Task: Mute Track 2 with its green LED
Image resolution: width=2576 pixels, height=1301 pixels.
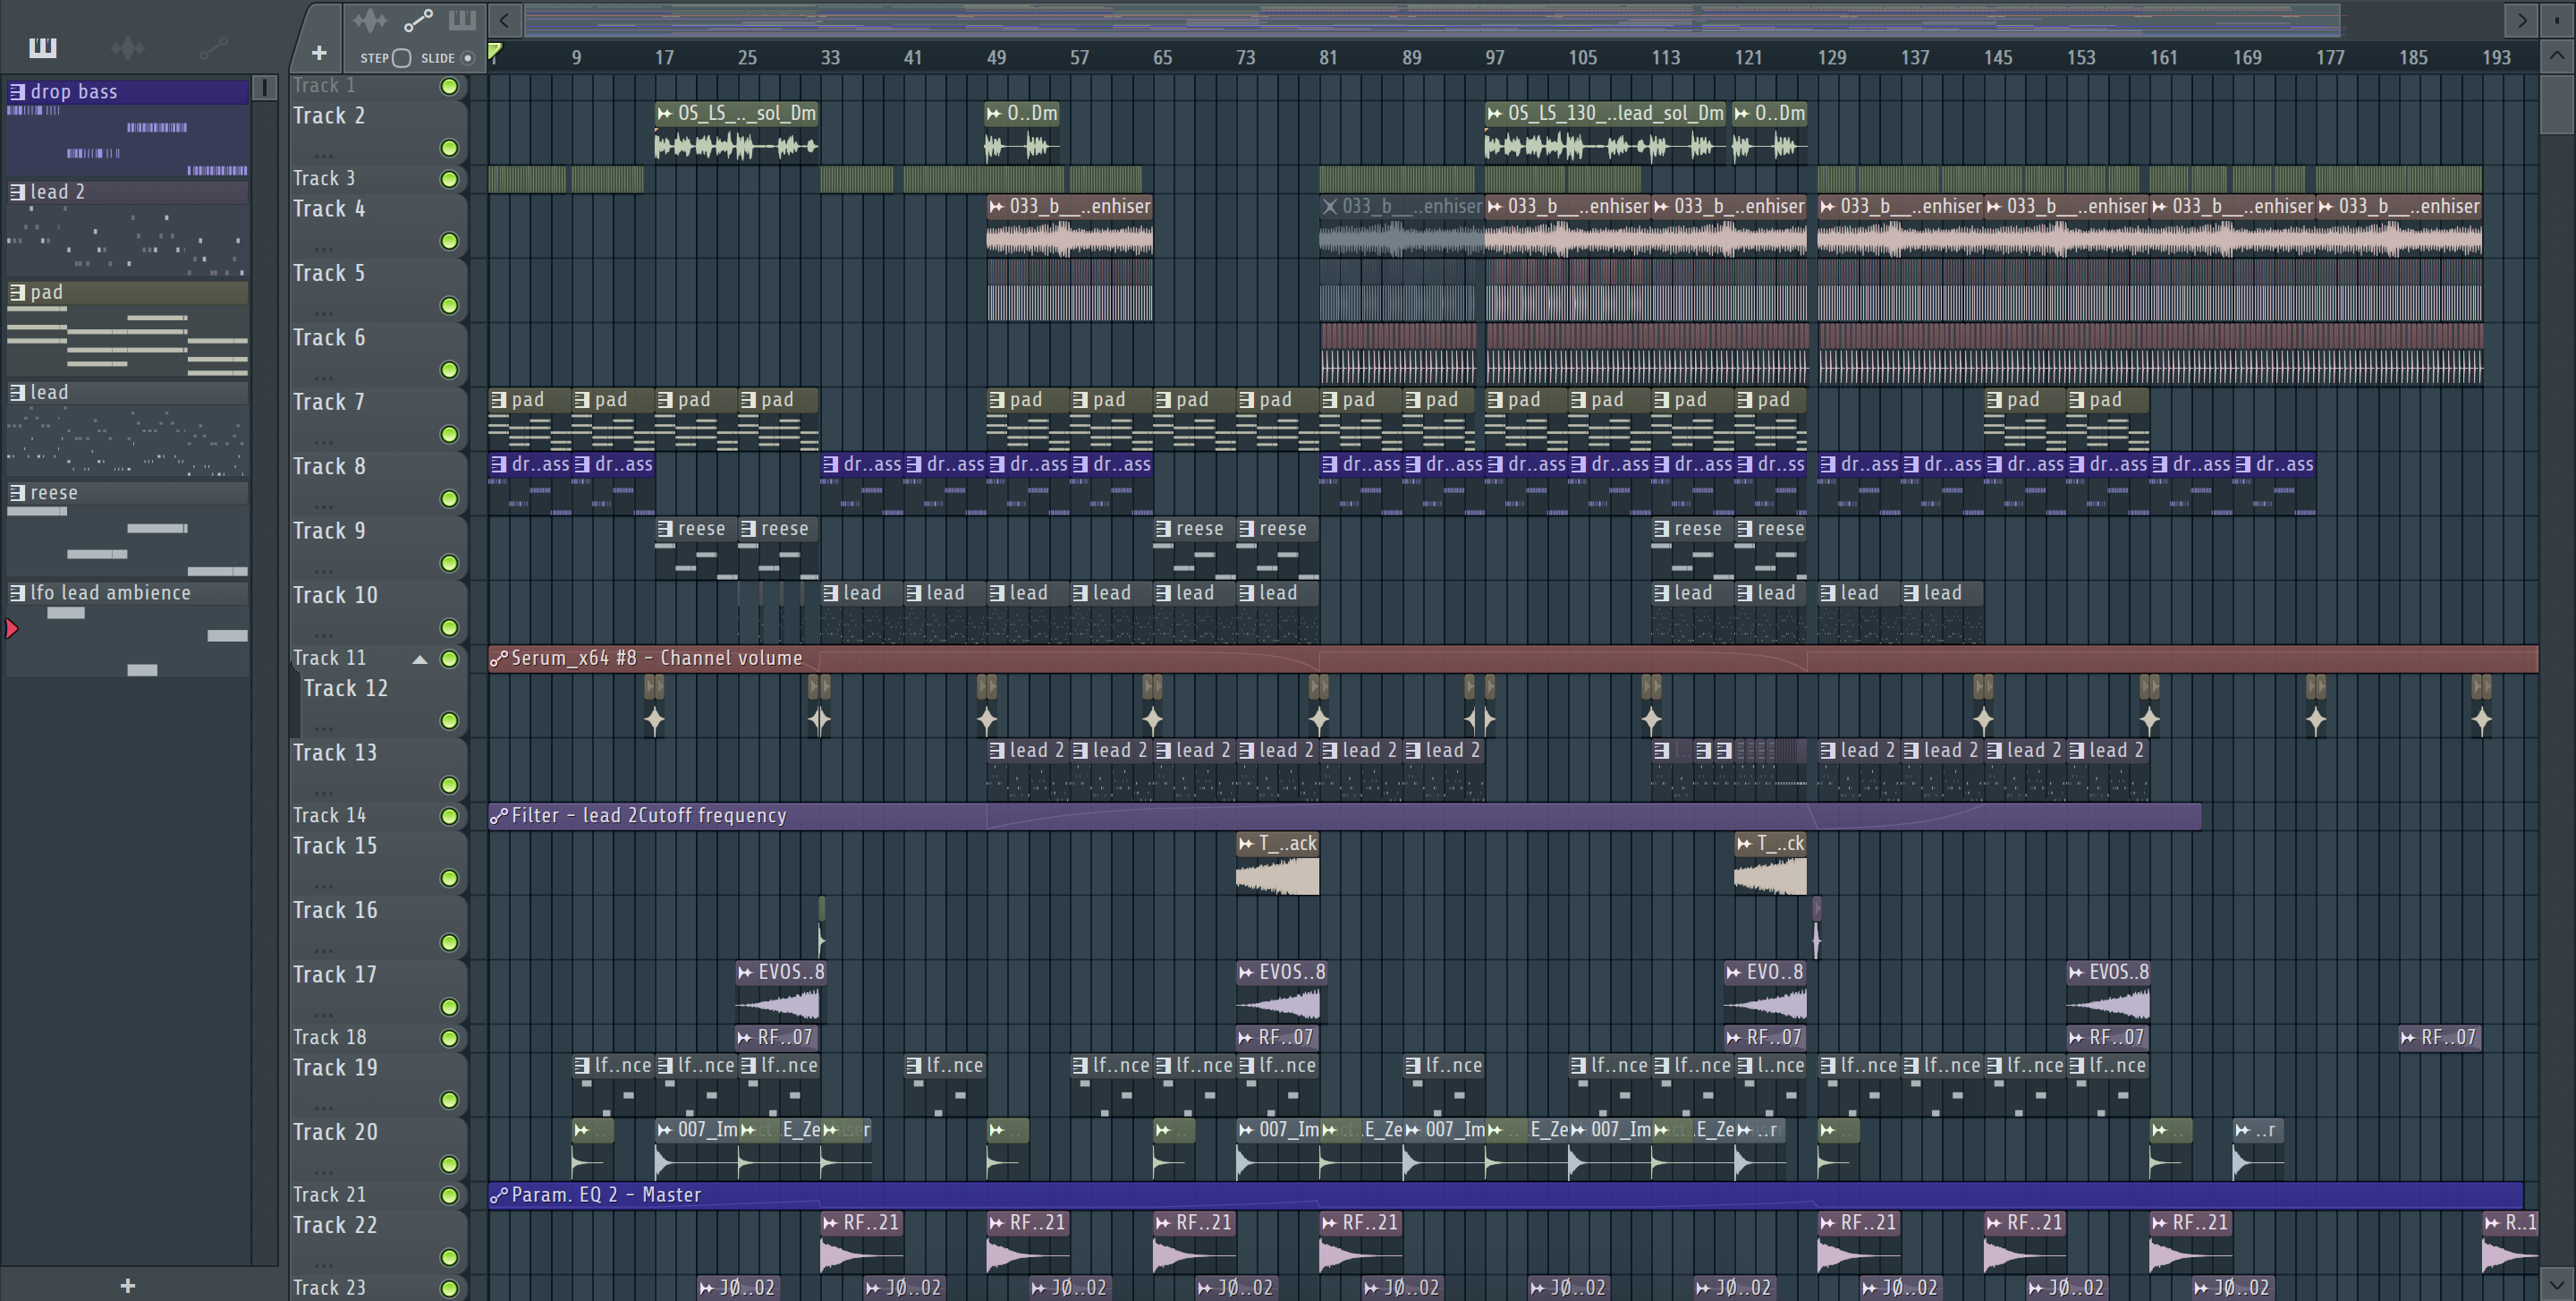Action: click(450, 148)
